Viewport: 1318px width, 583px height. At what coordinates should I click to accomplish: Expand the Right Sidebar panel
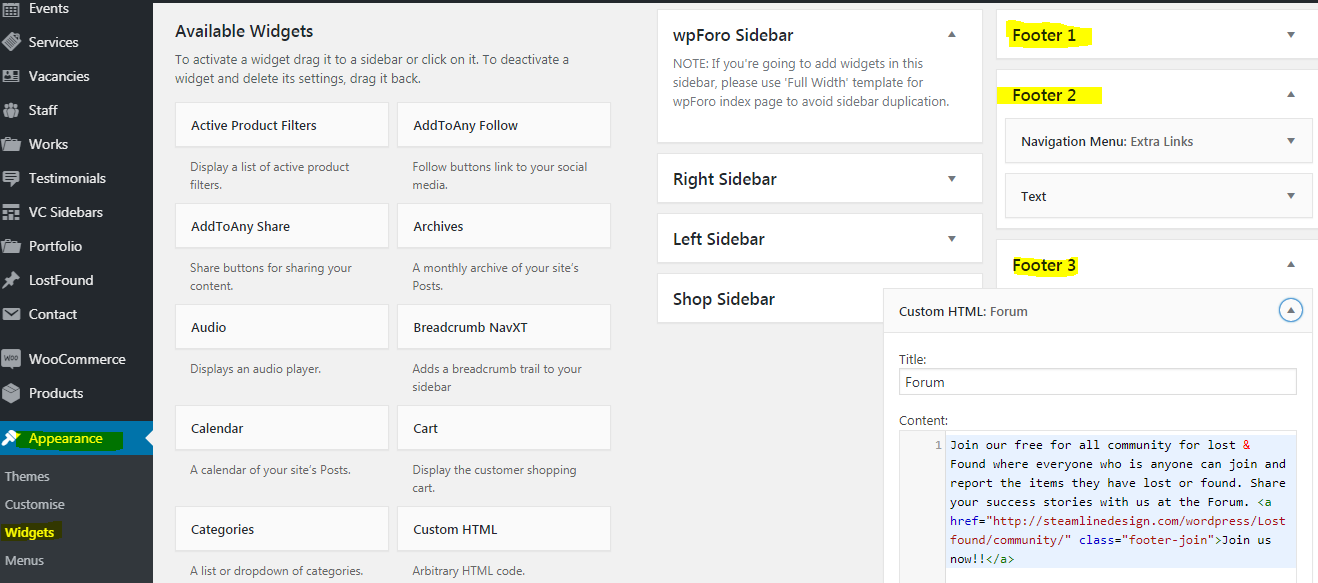[x=952, y=179]
